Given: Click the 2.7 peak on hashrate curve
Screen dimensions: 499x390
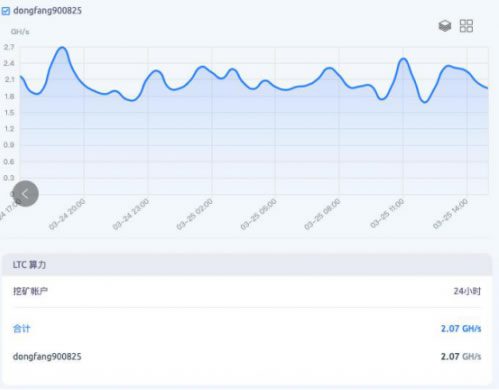Looking at the screenshot, I should click(62, 48).
